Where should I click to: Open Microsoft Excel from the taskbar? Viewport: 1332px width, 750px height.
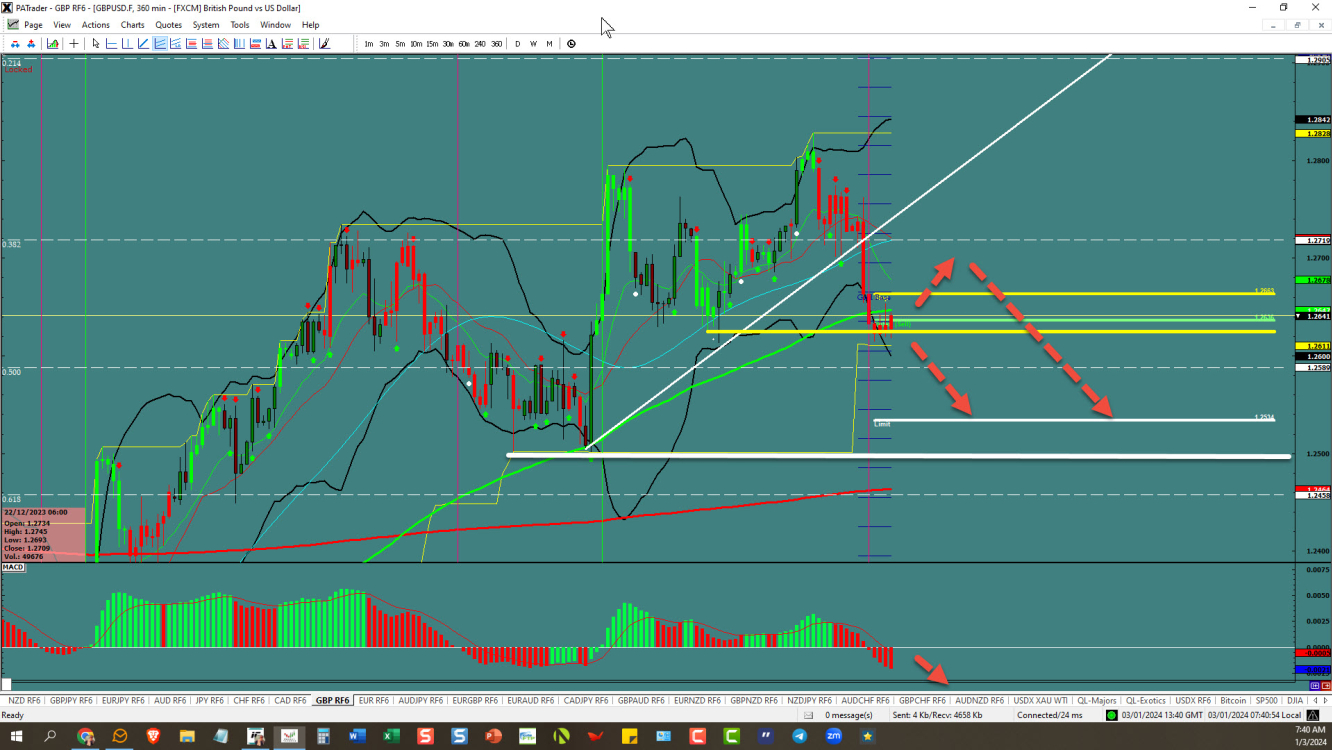pos(391,736)
